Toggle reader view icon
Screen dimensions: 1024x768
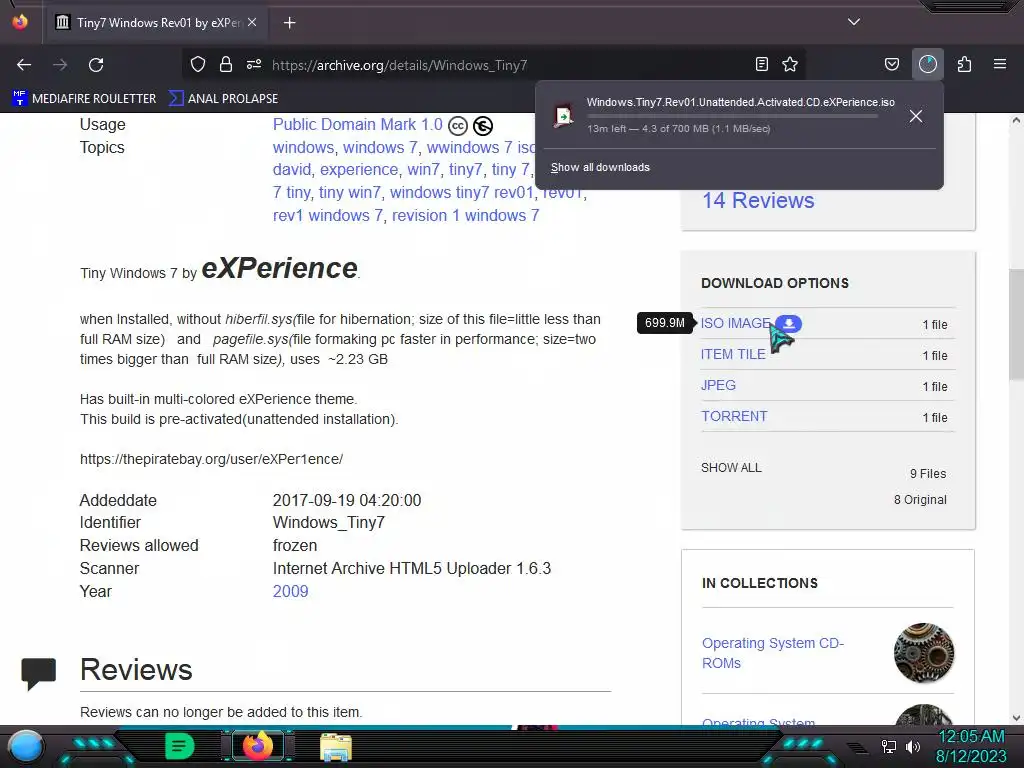click(x=761, y=64)
